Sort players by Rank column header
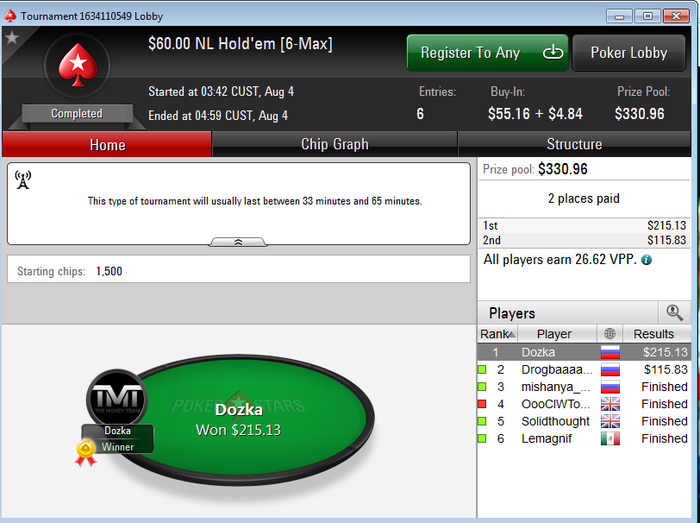This screenshot has height=523, width=700. (x=497, y=334)
